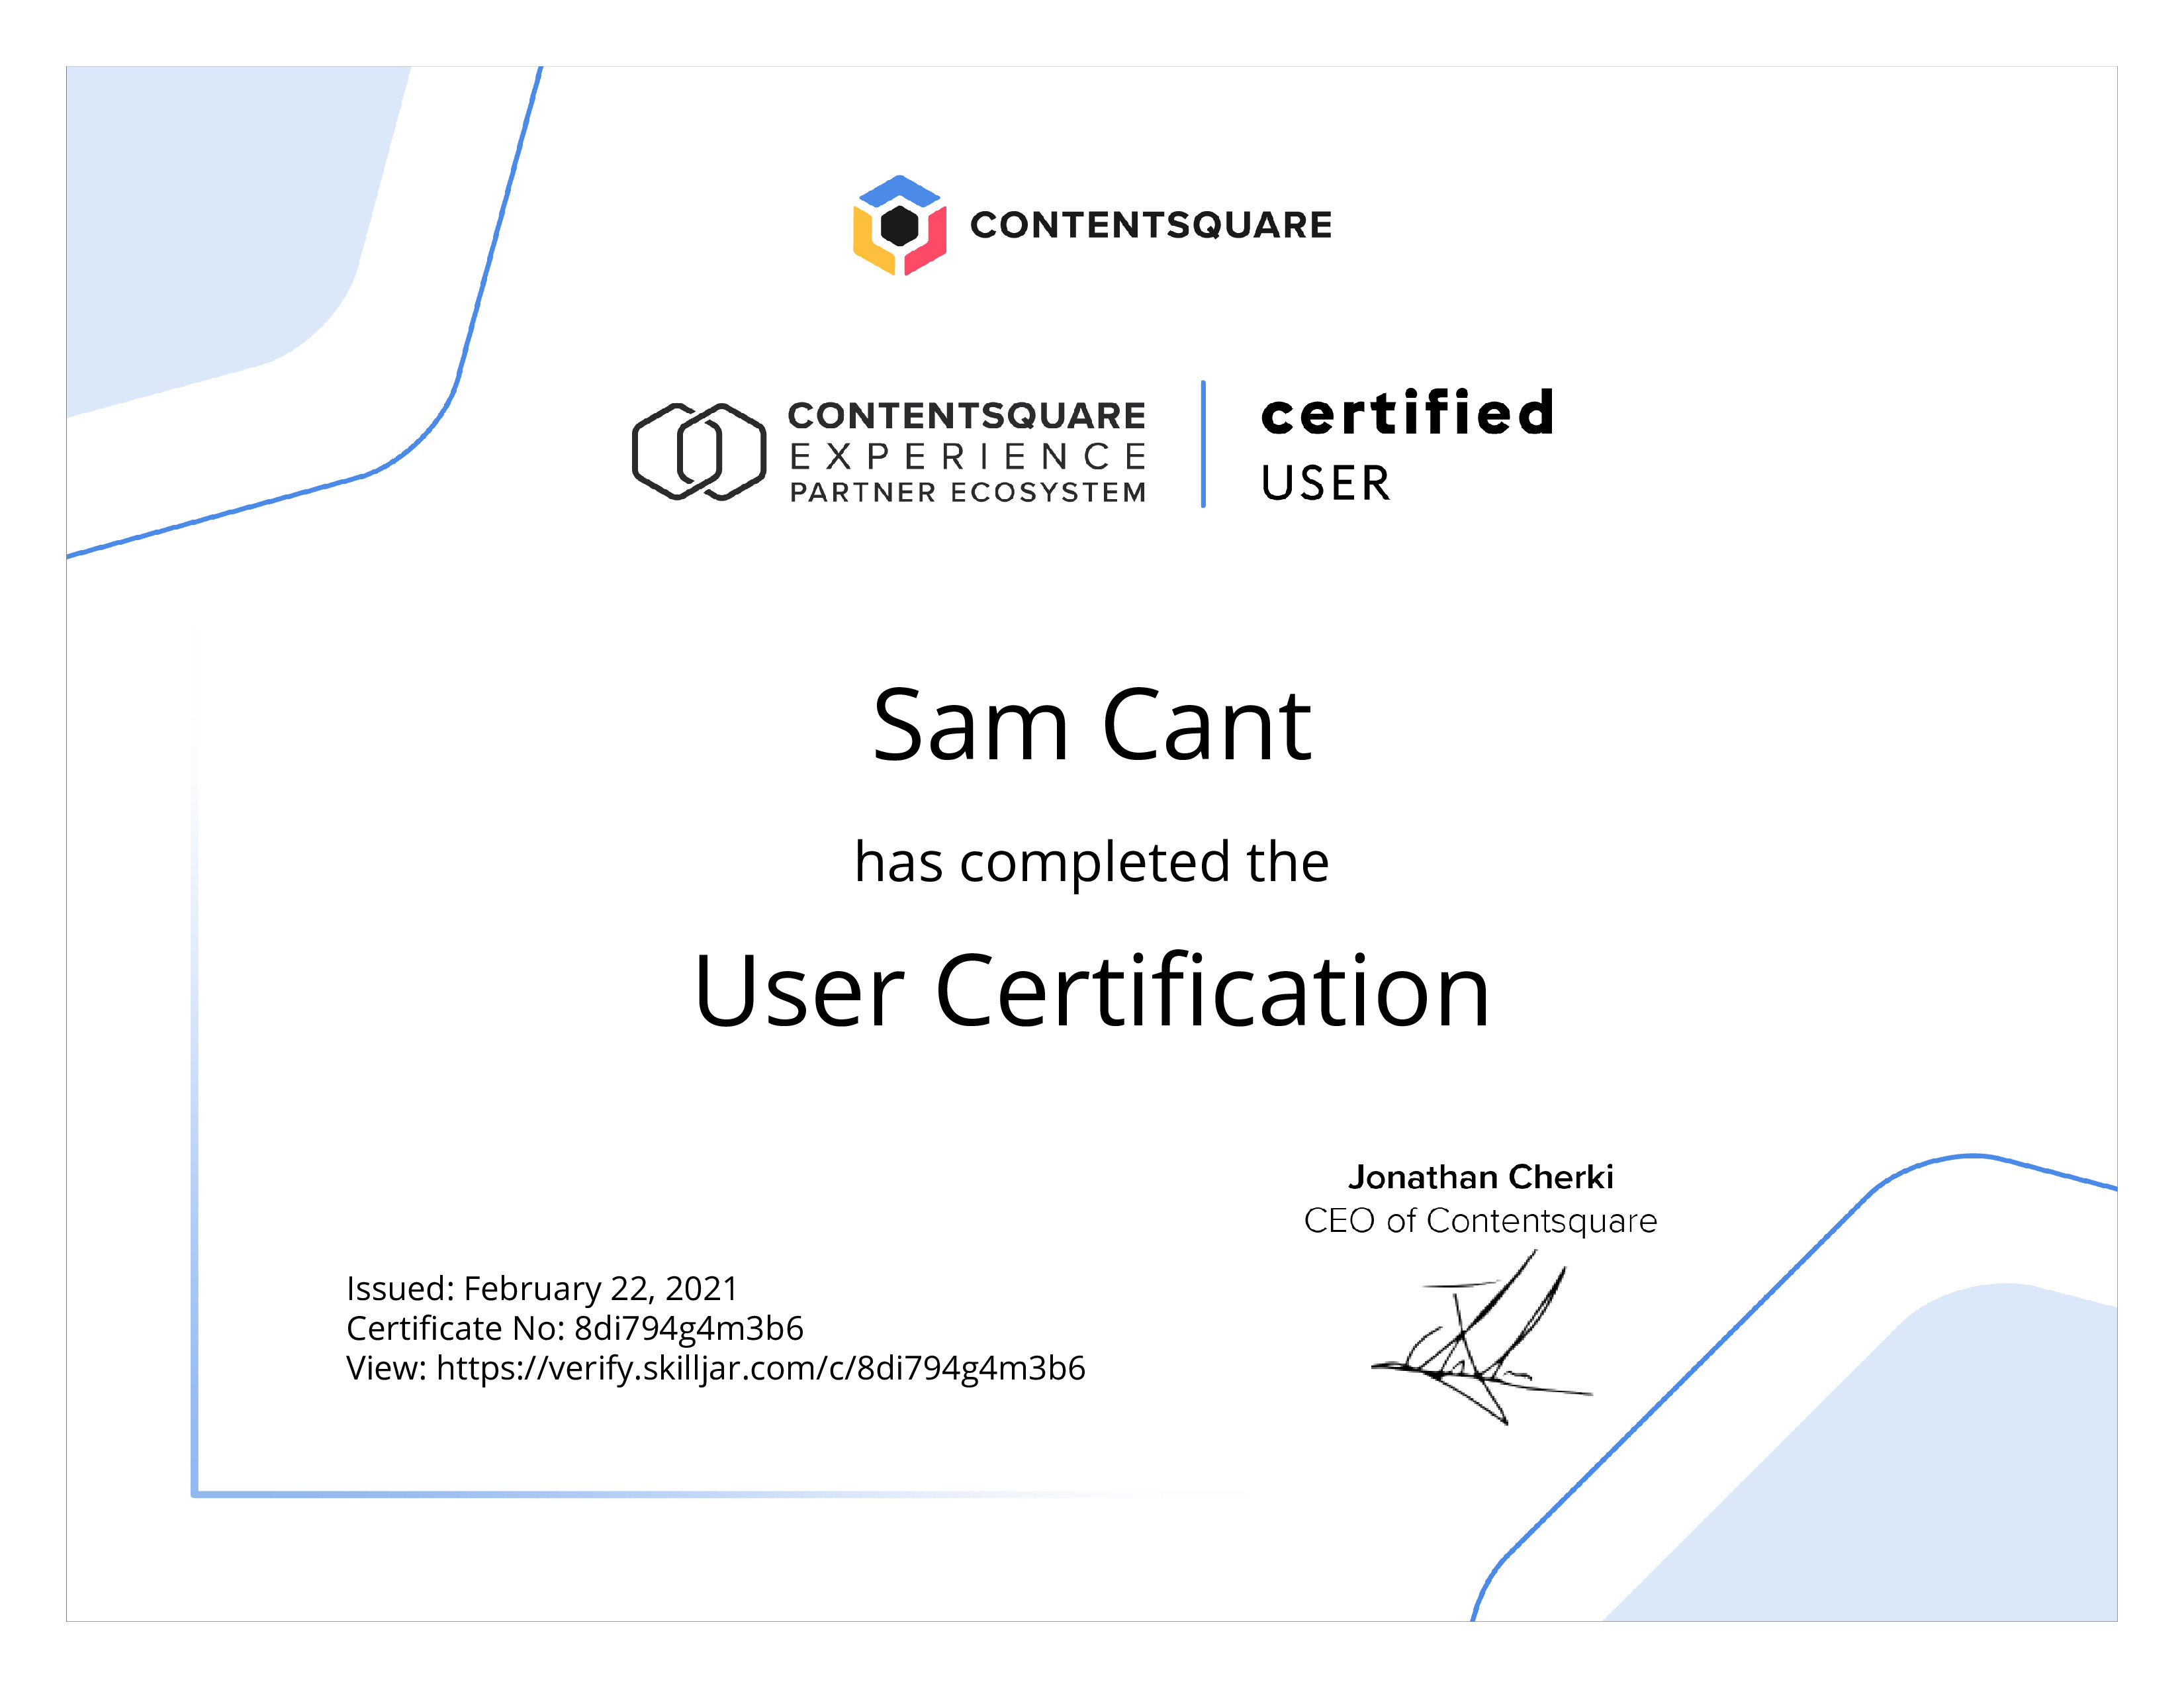
Task: Click the 'EXPERIENCE' spaced text
Action: pos(968,457)
